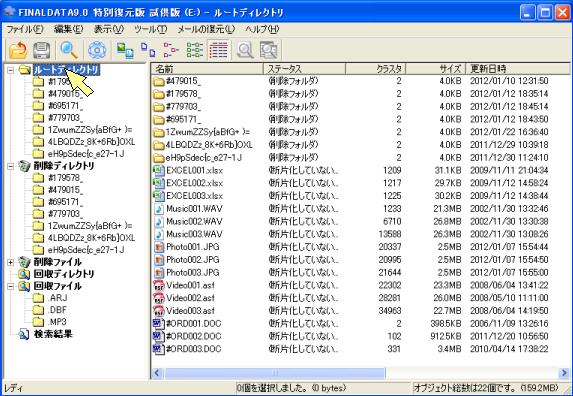The image size is (573, 396).
Task: Click the grey magnifier find toolbar icon
Action: pyautogui.click(x=245, y=50)
